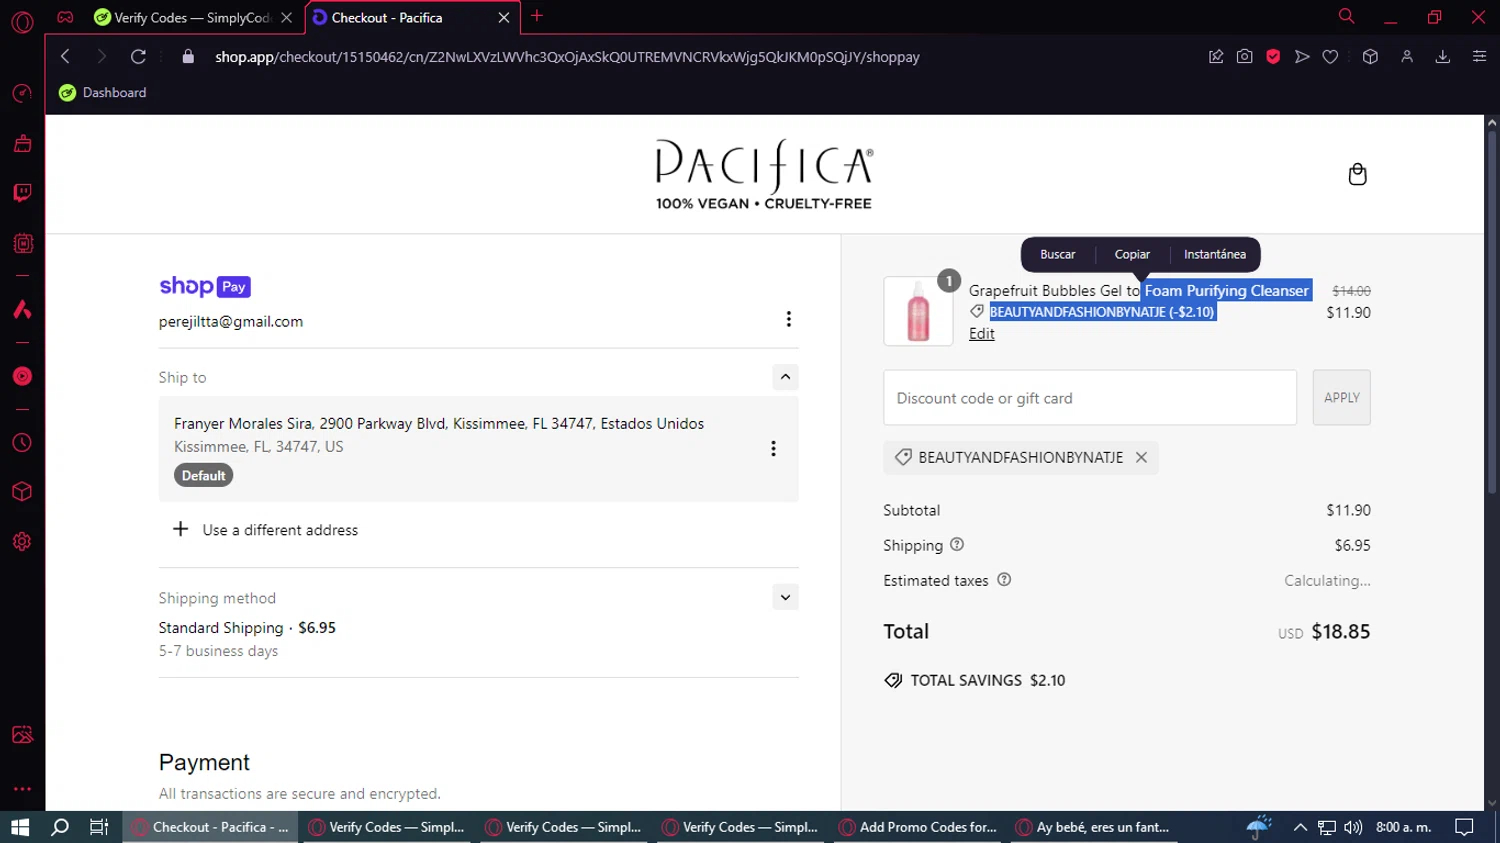Add page to bookmarks heart icon
The width and height of the screenshot is (1500, 843).
pyautogui.click(x=1330, y=57)
